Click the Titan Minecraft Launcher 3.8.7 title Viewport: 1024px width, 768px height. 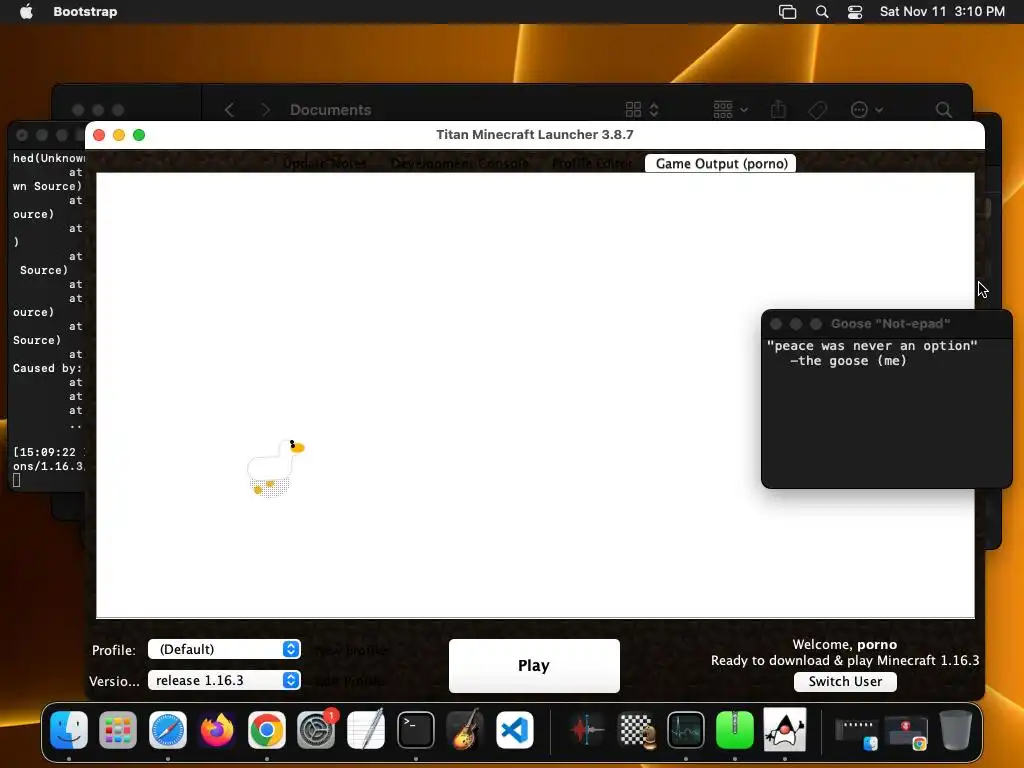pos(535,135)
